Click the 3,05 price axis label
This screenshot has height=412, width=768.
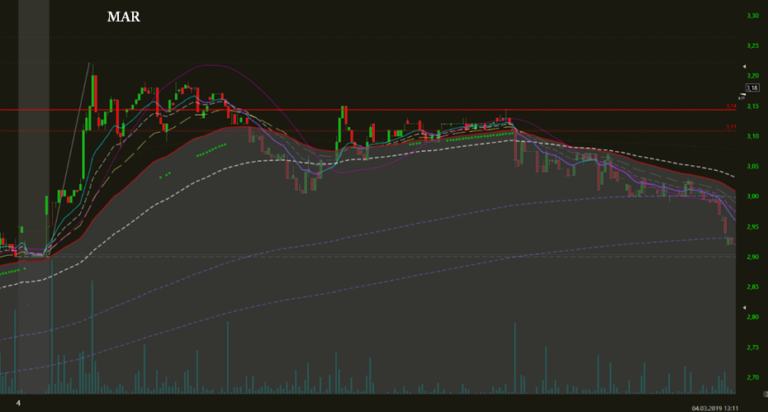coord(753,166)
